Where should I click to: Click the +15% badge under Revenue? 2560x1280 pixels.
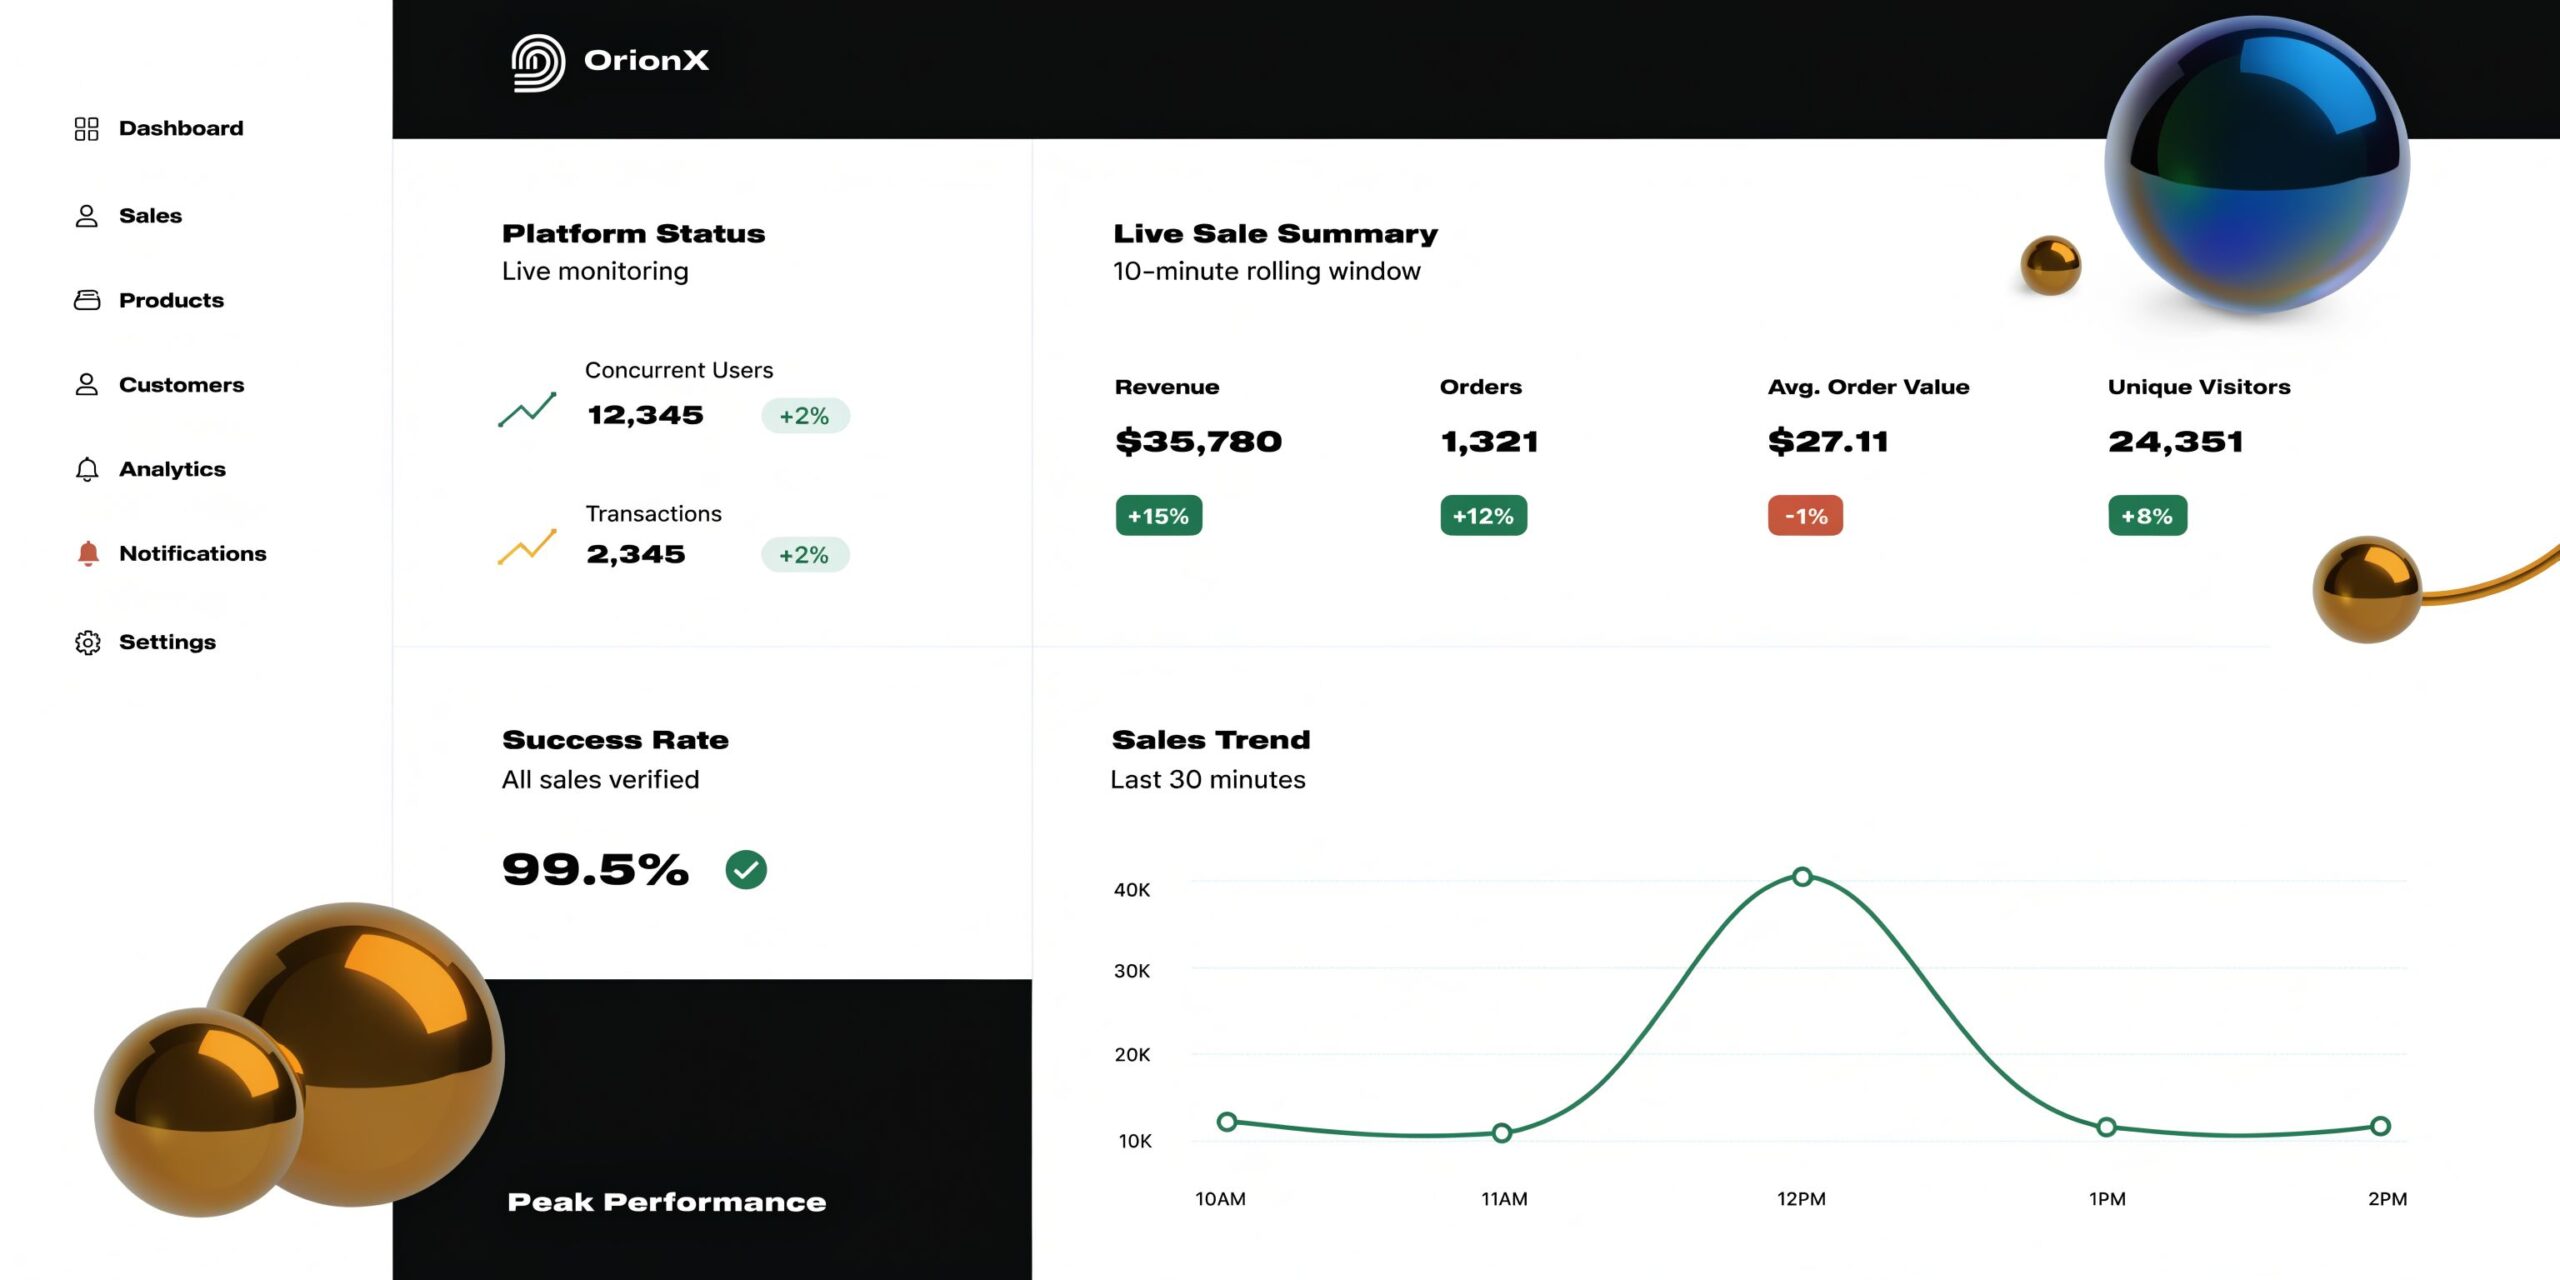point(1158,516)
